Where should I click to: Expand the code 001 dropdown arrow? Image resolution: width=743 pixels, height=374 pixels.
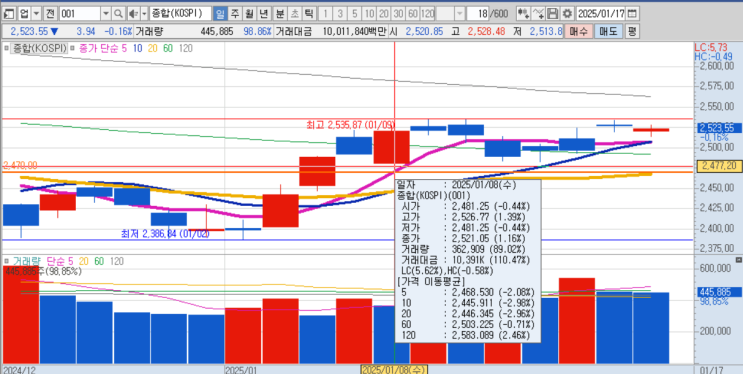coord(106,13)
